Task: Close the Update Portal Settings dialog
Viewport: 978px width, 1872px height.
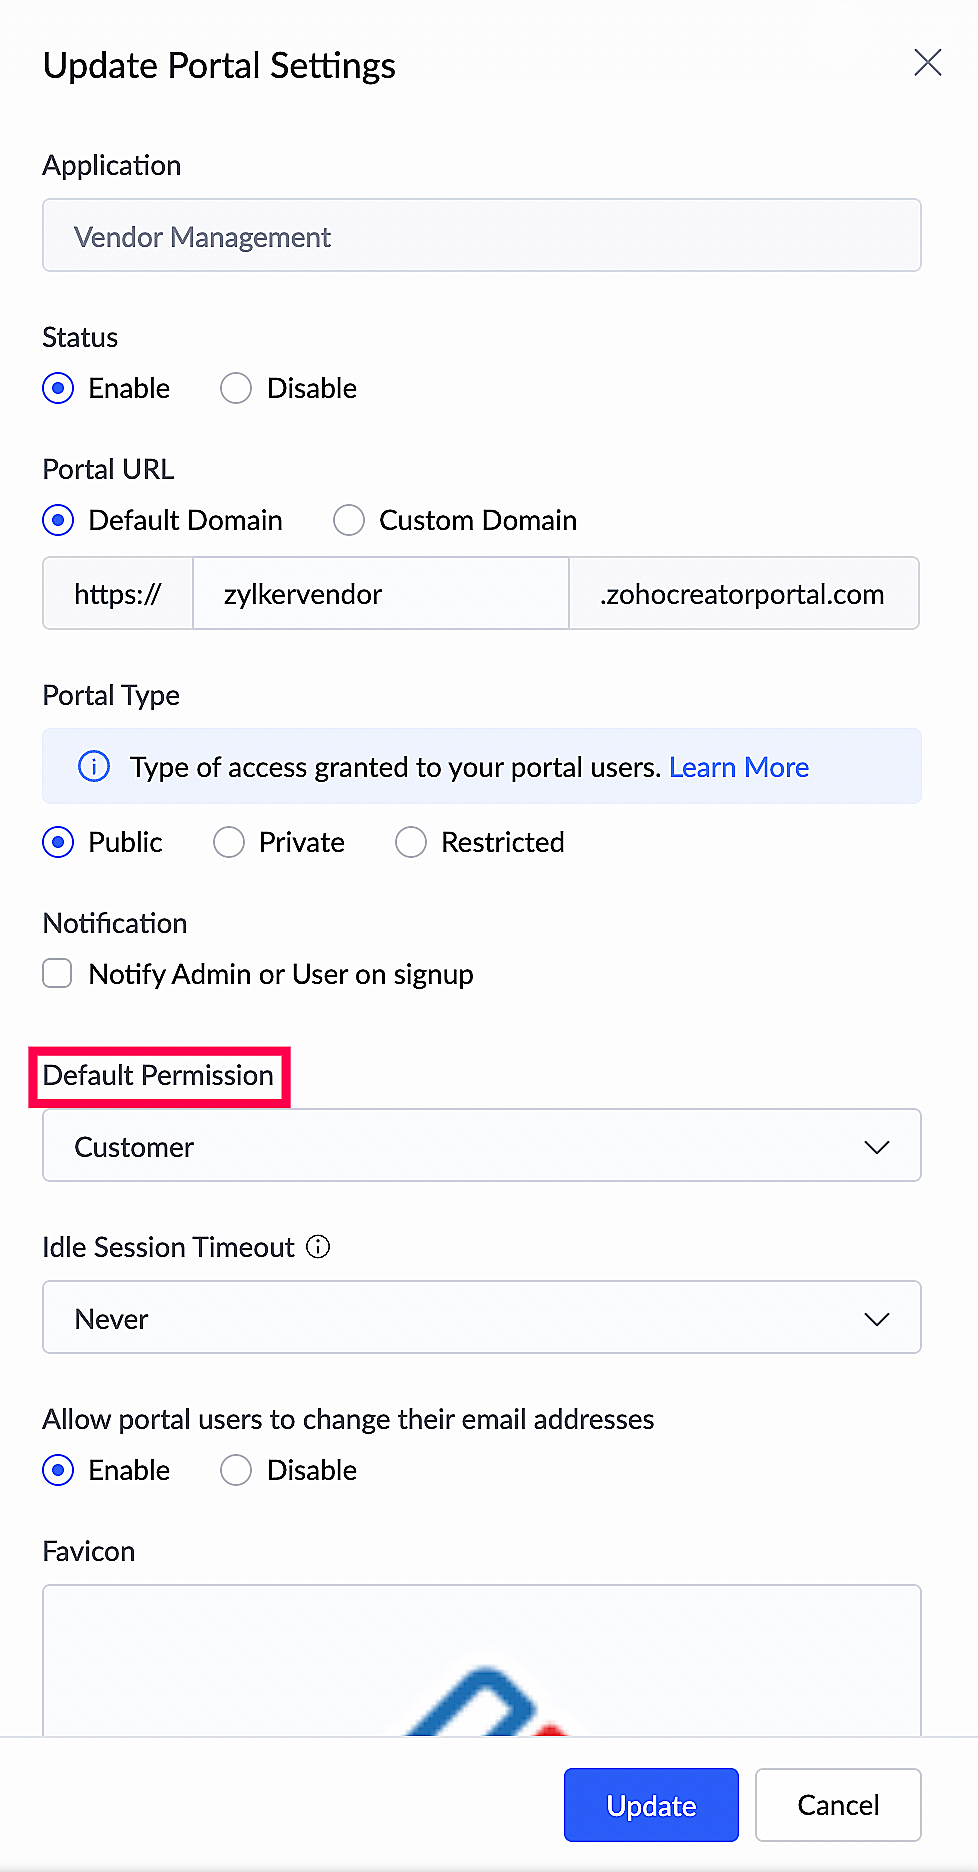Action: [x=927, y=63]
